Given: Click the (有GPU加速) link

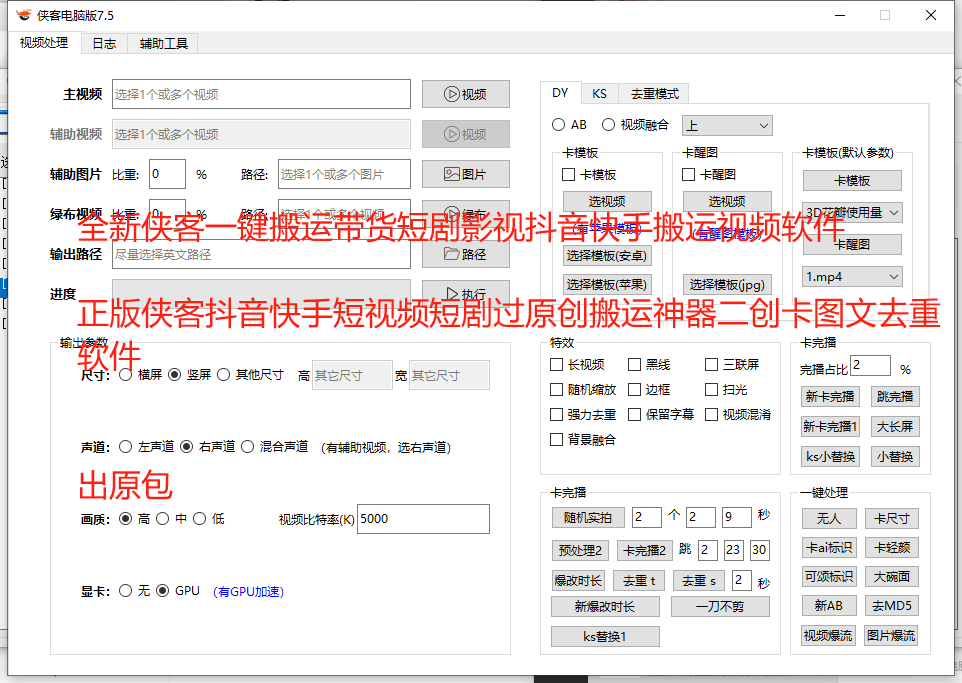Looking at the screenshot, I should [x=248, y=592].
